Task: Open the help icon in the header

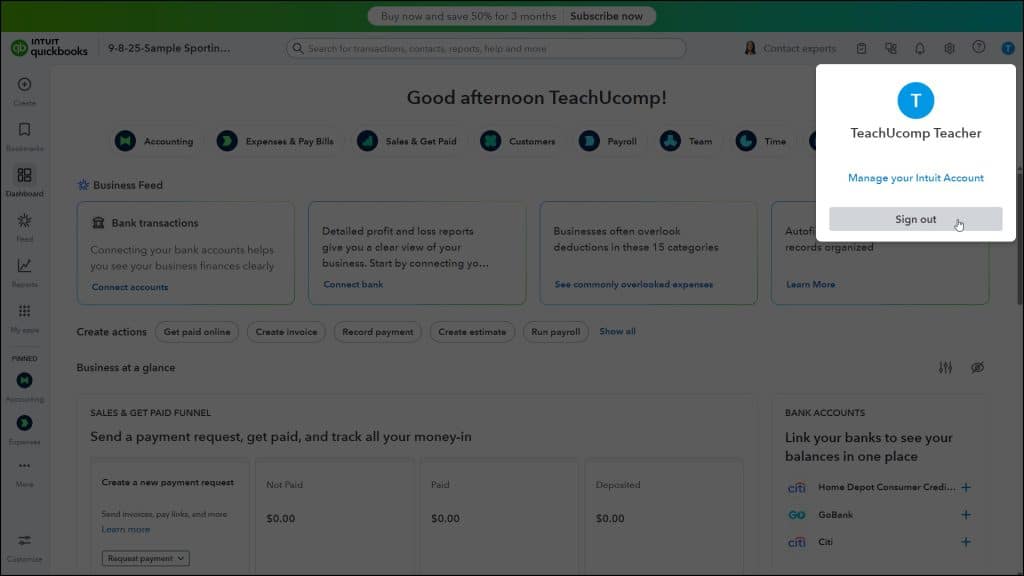Action: 979,47
